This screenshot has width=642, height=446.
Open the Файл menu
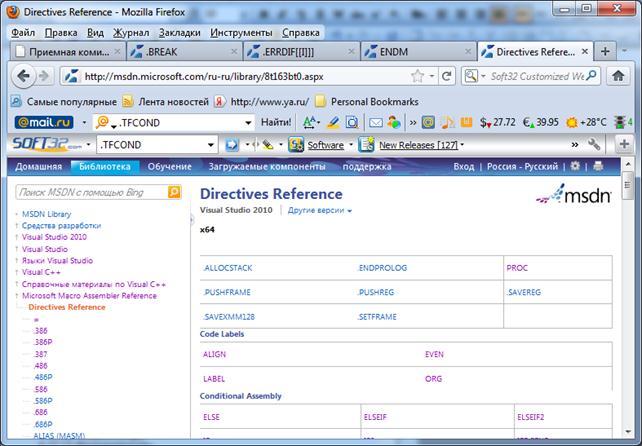point(23,32)
